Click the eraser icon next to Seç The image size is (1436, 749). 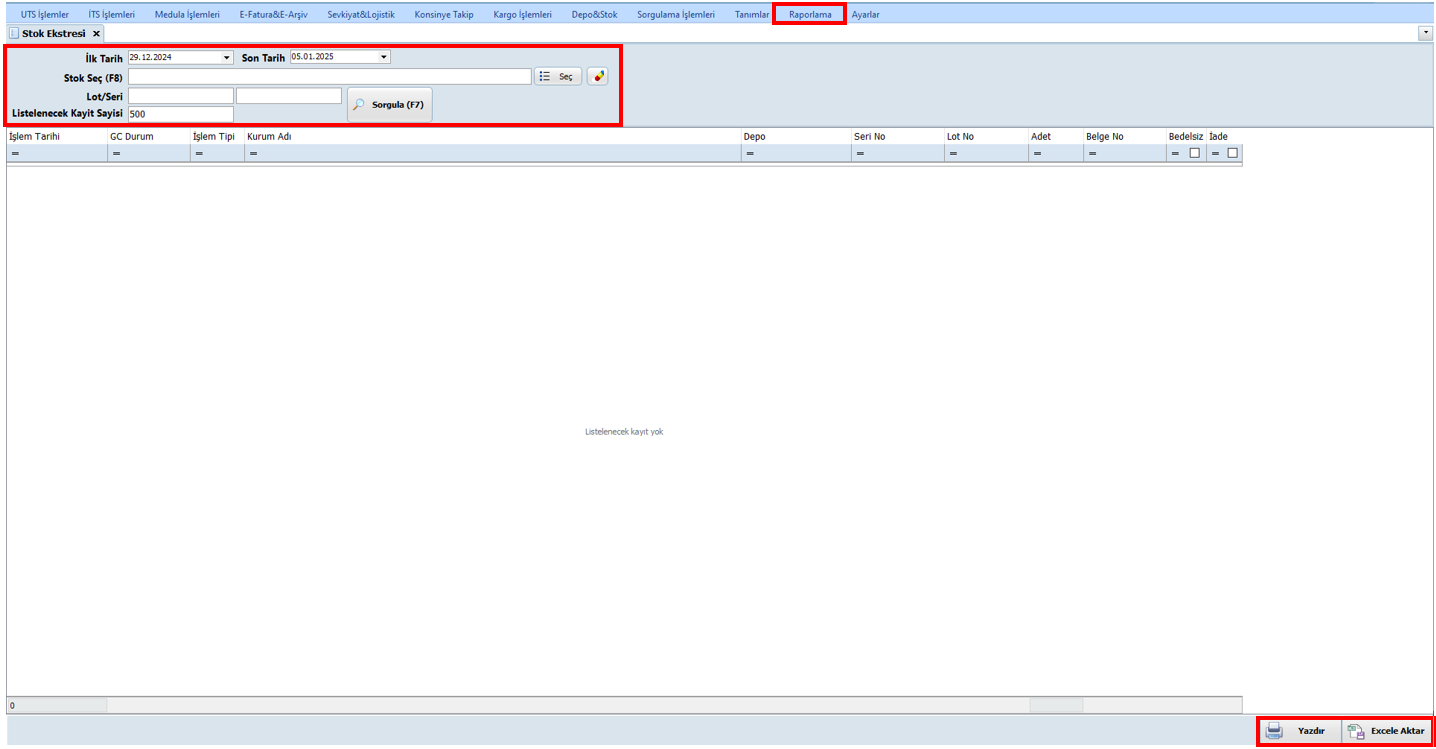click(597, 76)
